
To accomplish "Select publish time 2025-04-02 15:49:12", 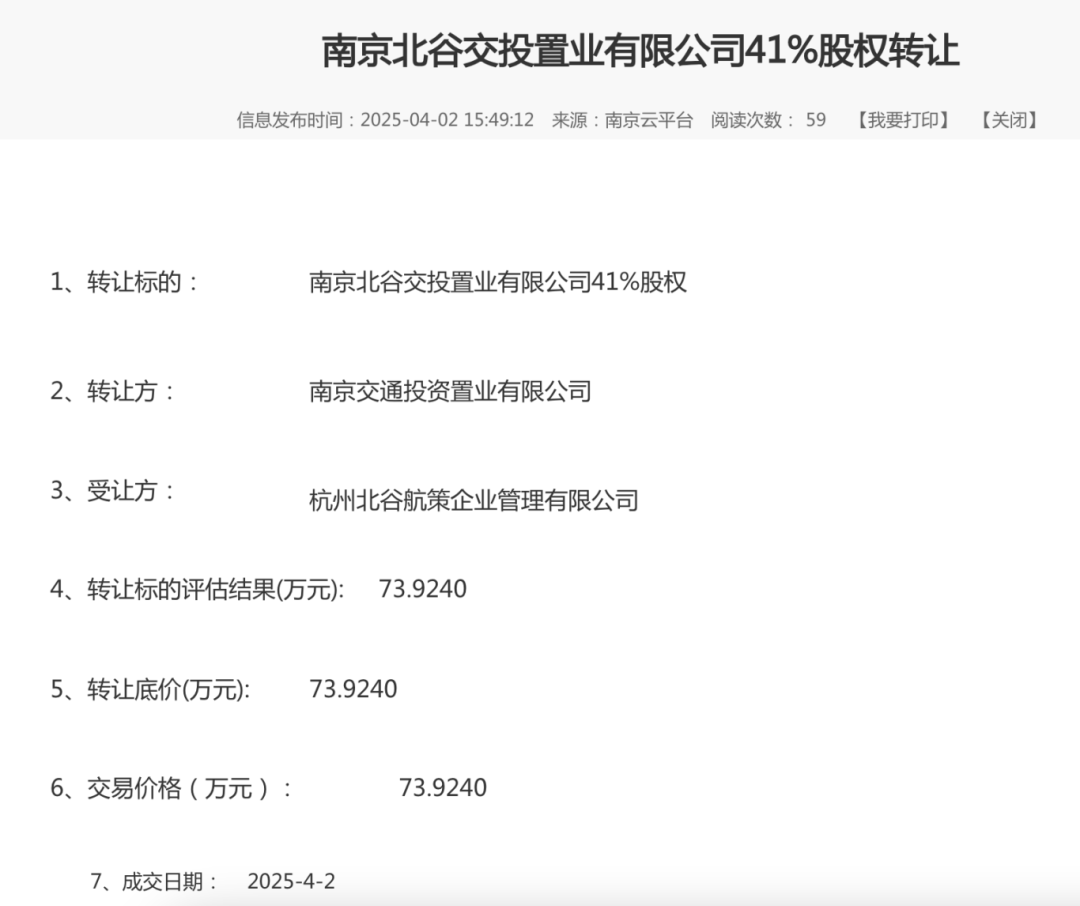I will (x=447, y=120).
